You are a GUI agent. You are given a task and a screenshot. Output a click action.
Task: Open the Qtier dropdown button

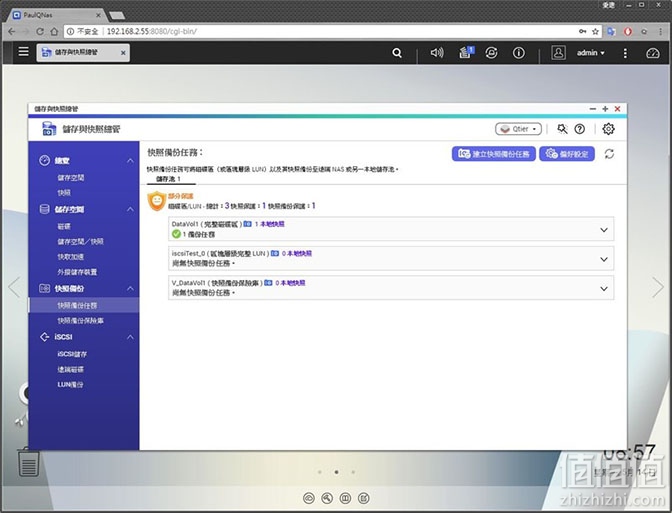point(519,129)
